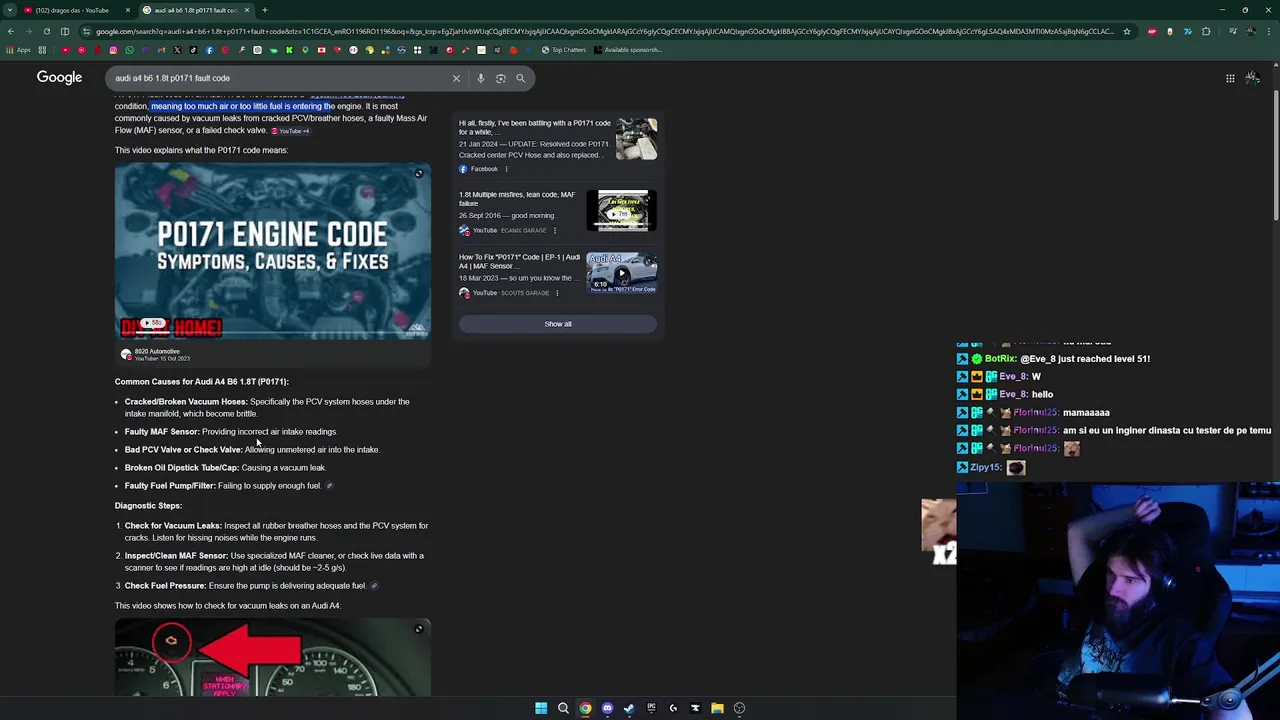Image resolution: width=1280 pixels, height=720 pixels.
Task: Select 'Diagnostic Steps:' heading text
Action: pyautogui.click(x=148, y=506)
